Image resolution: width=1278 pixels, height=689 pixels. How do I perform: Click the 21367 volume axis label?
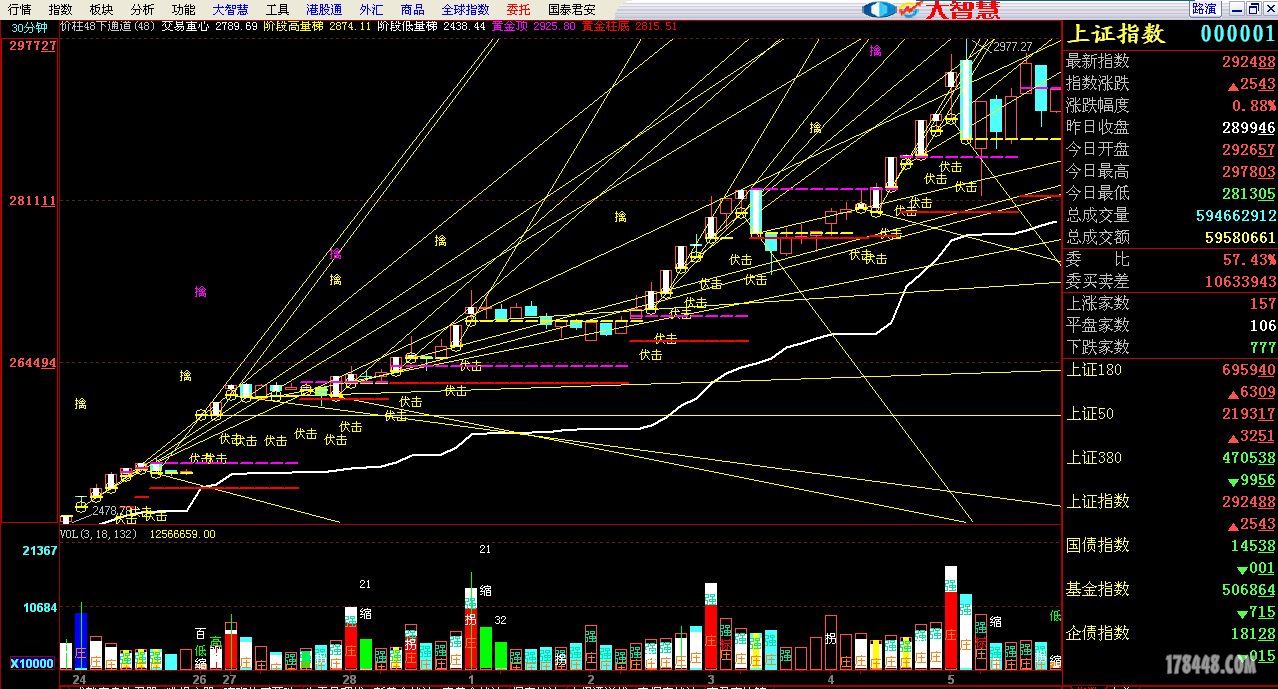(38, 551)
